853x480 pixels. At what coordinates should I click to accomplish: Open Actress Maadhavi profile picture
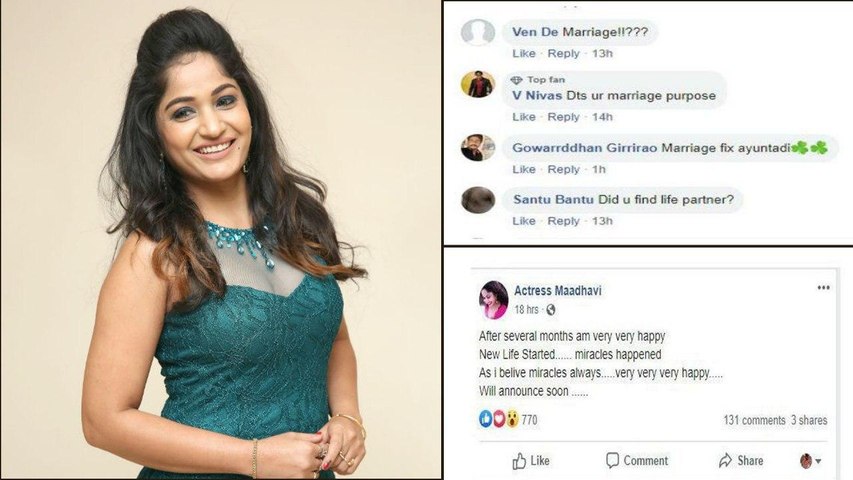click(x=493, y=300)
